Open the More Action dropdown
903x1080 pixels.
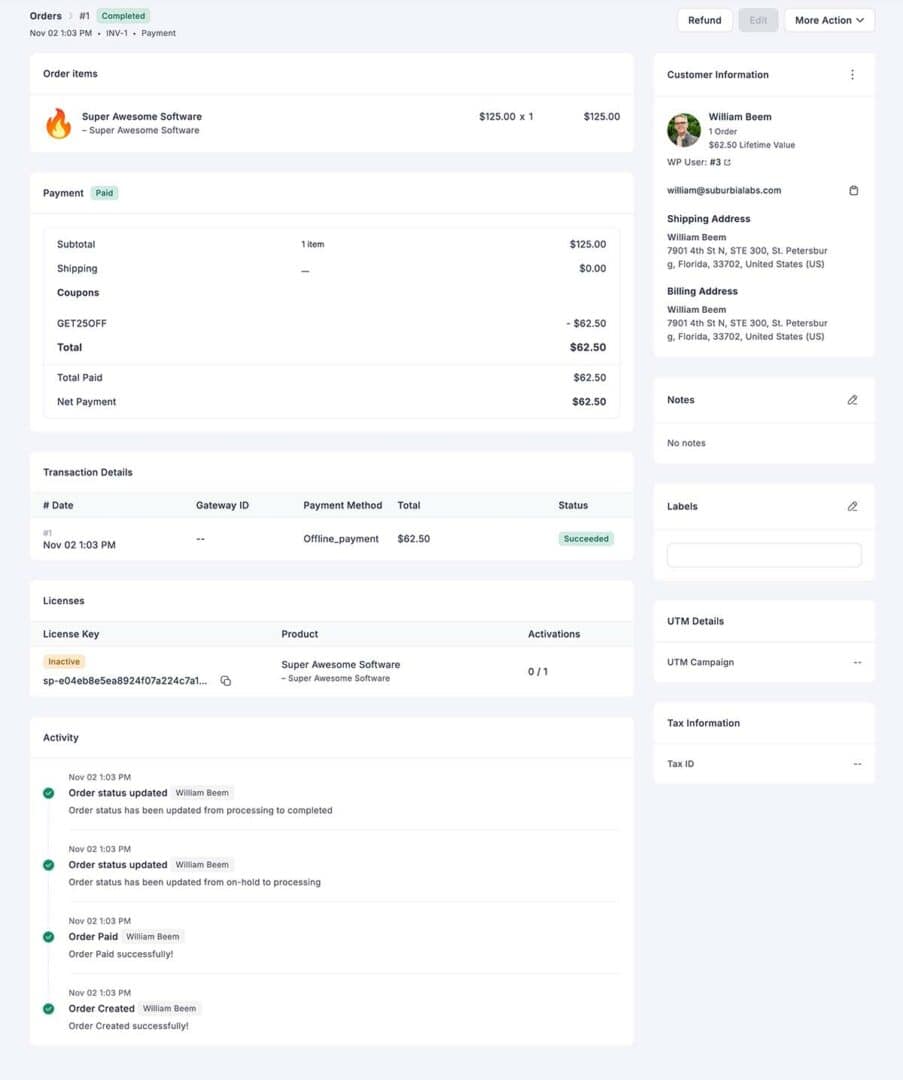click(x=829, y=20)
